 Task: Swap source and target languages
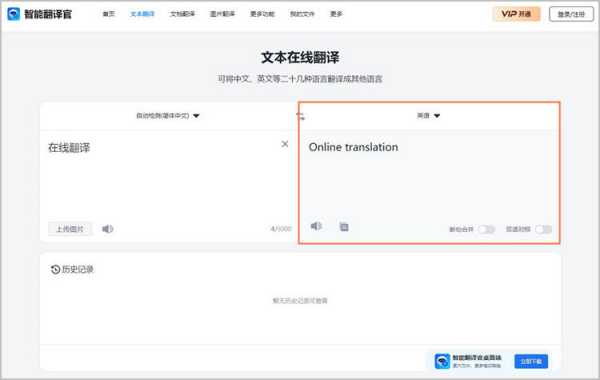(x=300, y=116)
